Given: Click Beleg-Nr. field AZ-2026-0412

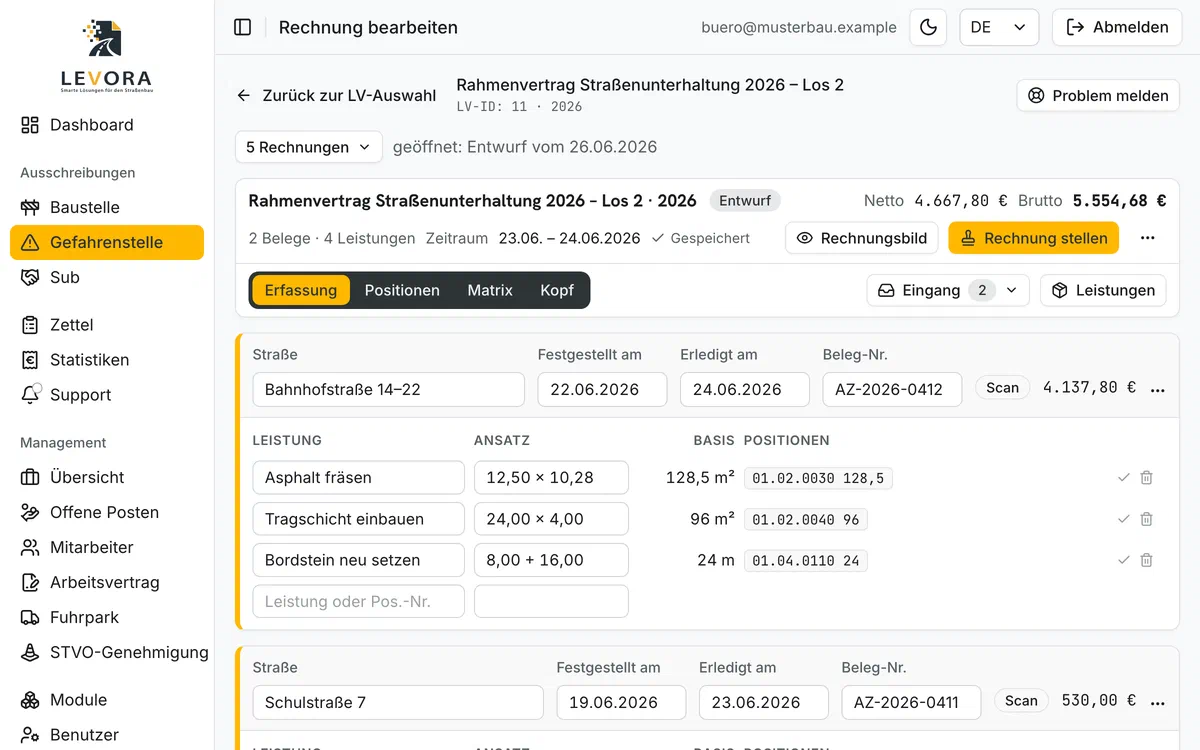Looking at the screenshot, I should pyautogui.click(x=892, y=390).
